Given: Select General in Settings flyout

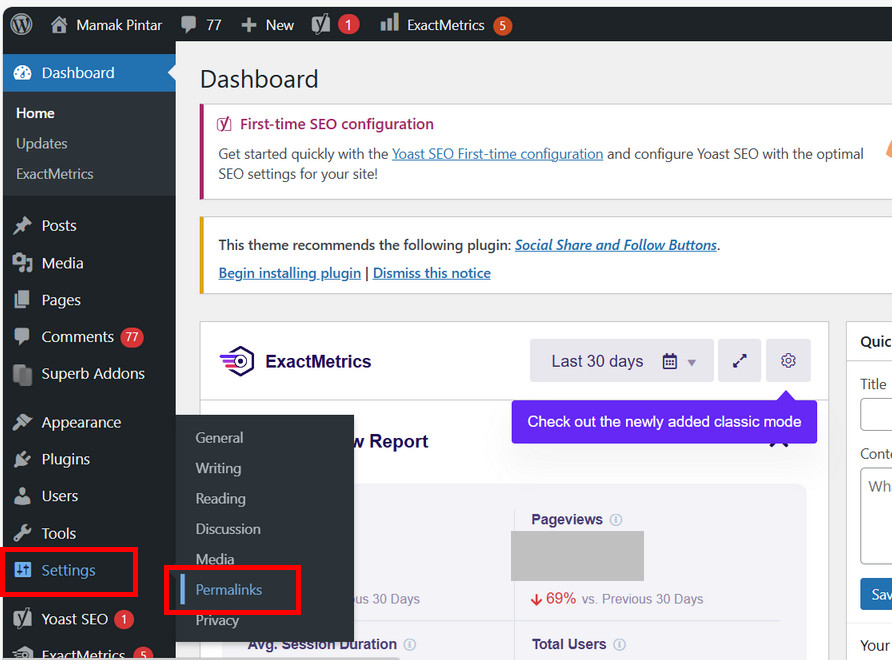Looking at the screenshot, I should tap(219, 438).
